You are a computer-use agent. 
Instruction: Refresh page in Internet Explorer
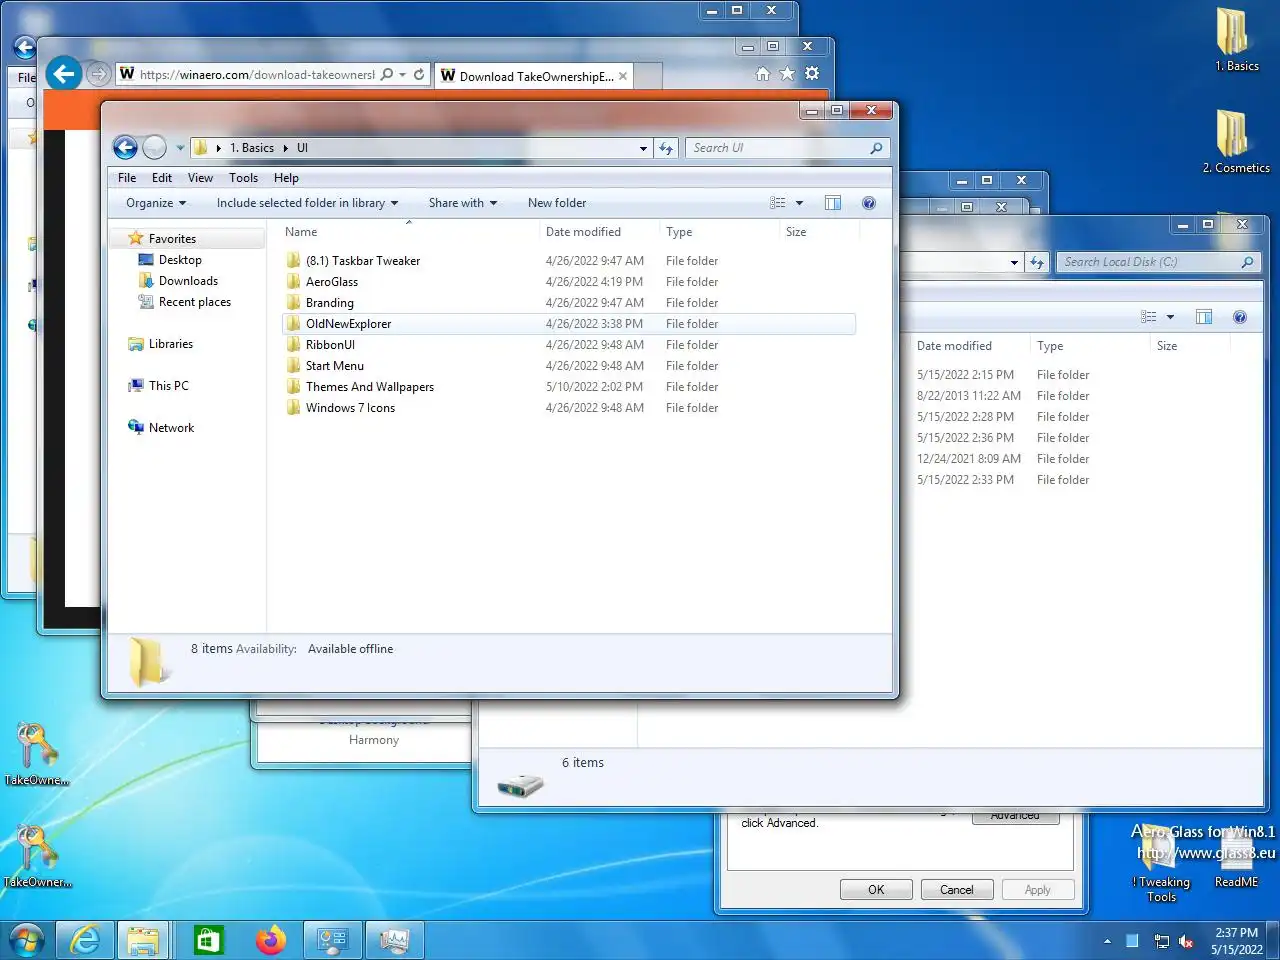pyautogui.click(x=419, y=75)
